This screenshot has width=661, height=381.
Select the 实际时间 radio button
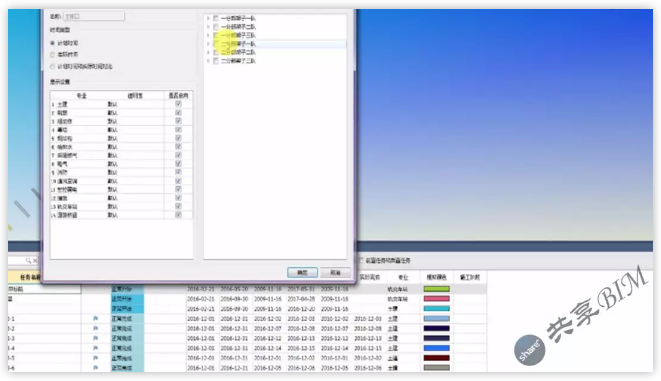point(52,54)
